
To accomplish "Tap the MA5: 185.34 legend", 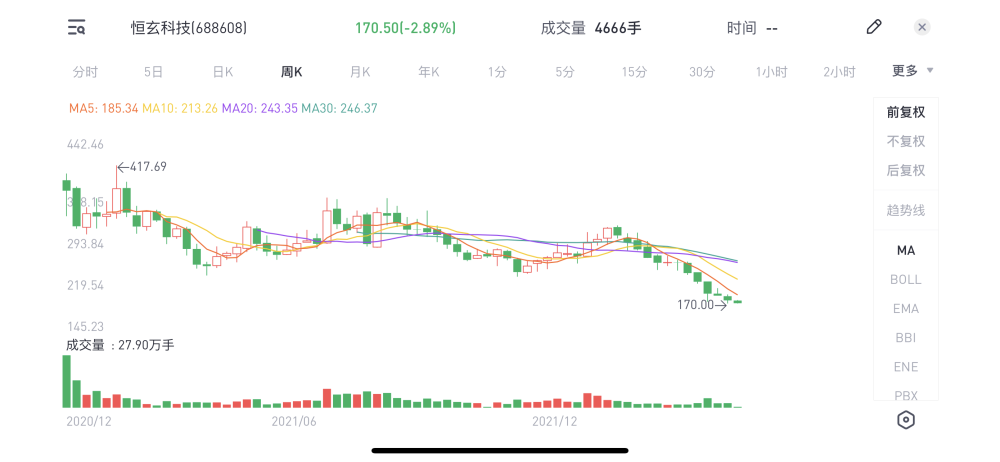I will coord(103,108).
